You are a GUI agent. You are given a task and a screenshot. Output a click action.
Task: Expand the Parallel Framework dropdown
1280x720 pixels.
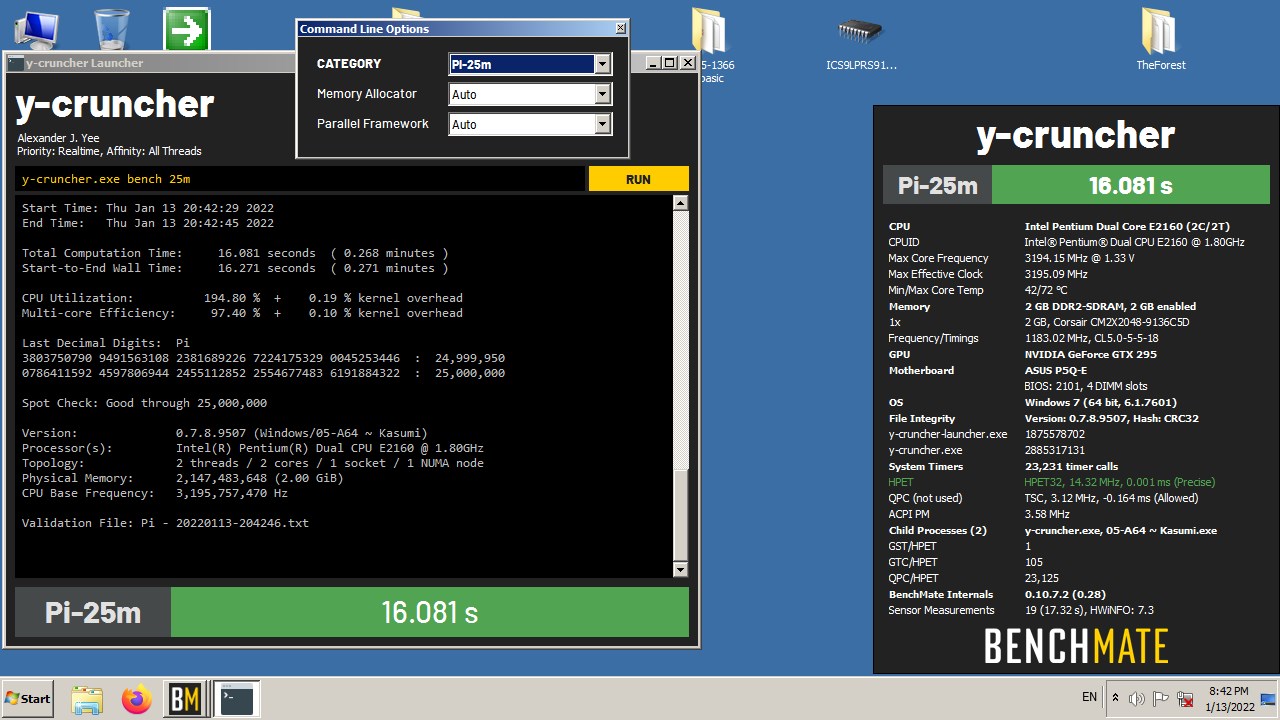click(x=529, y=124)
